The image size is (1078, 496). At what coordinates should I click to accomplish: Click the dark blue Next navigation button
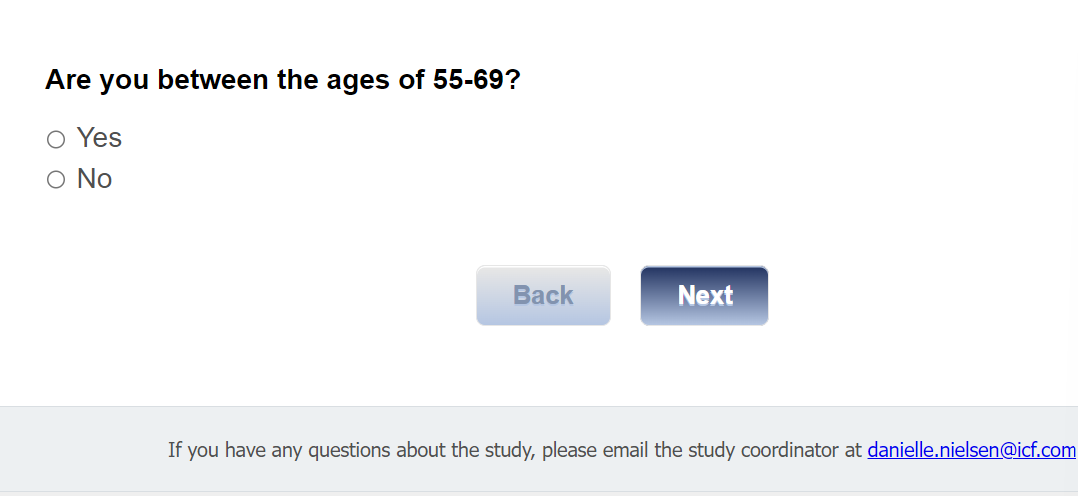click(704, 295)
